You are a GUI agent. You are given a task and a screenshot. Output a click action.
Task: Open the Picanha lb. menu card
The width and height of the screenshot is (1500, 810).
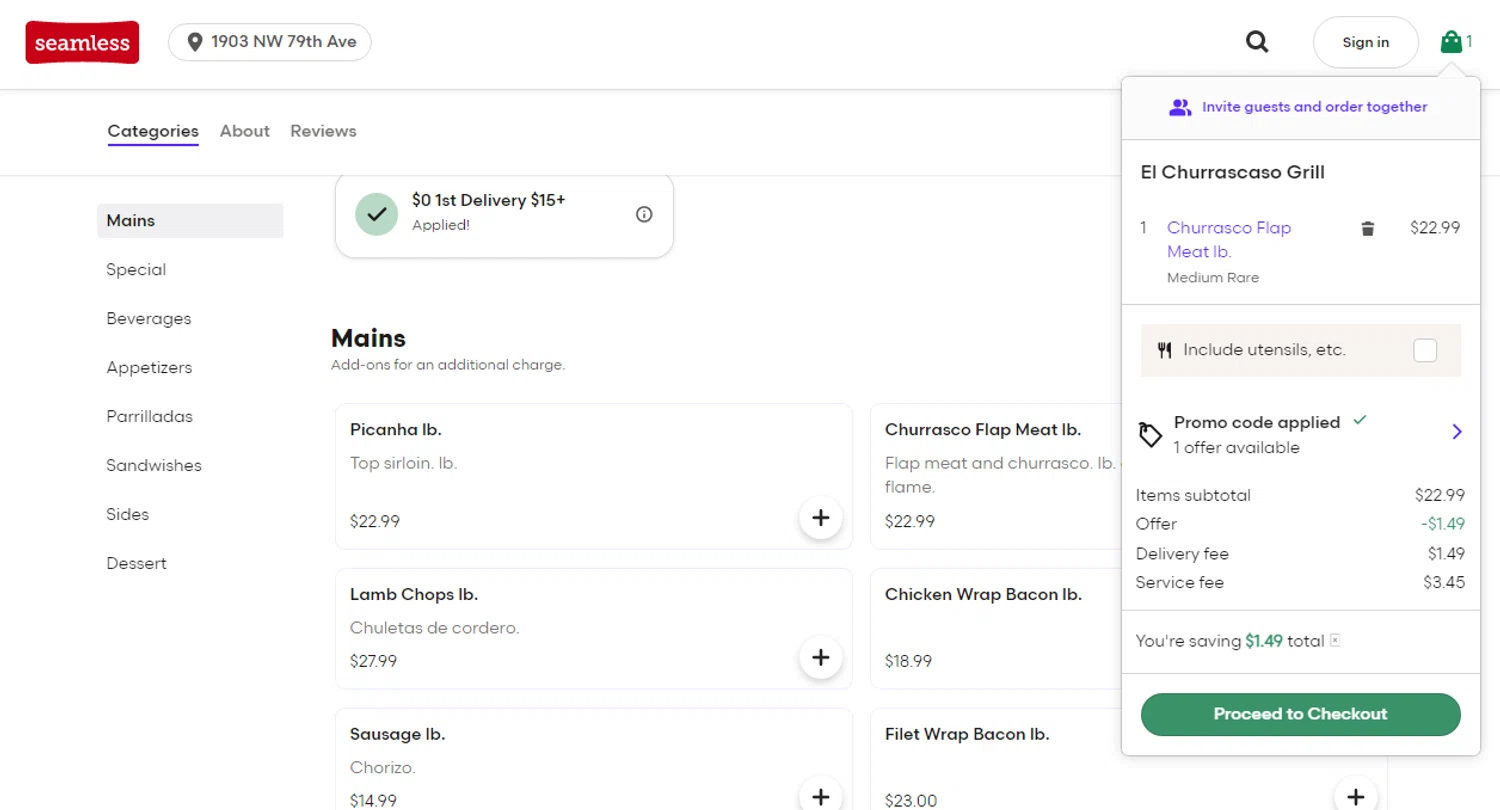coord(594,477)
